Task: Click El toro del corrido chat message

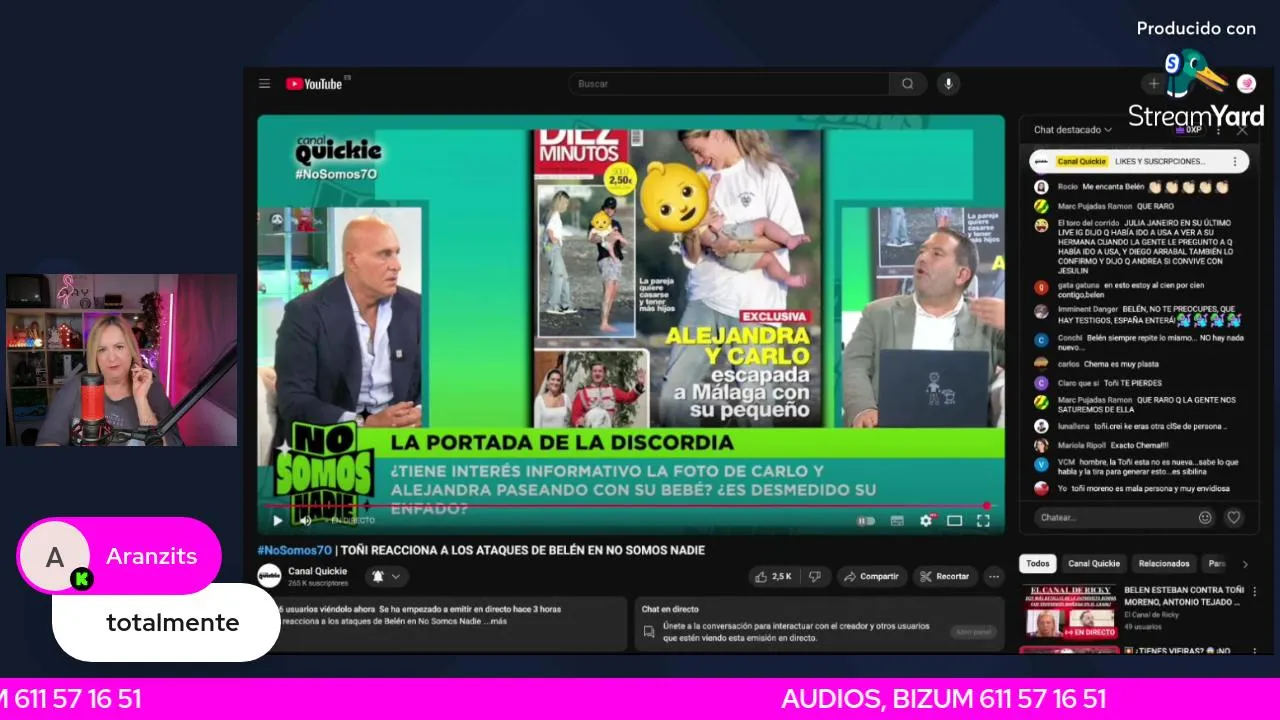Action: click(1138, 245)
